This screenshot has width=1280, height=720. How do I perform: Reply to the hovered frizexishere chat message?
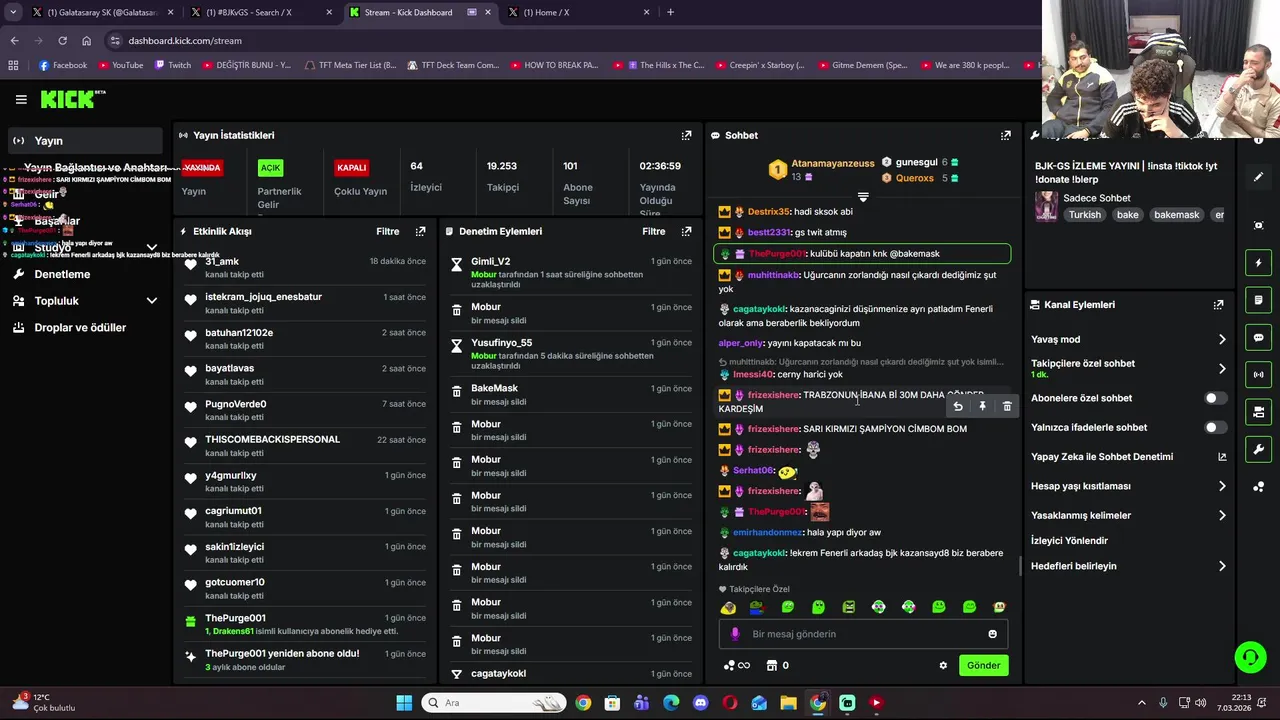pyautogui.click(x=958, y=406)
